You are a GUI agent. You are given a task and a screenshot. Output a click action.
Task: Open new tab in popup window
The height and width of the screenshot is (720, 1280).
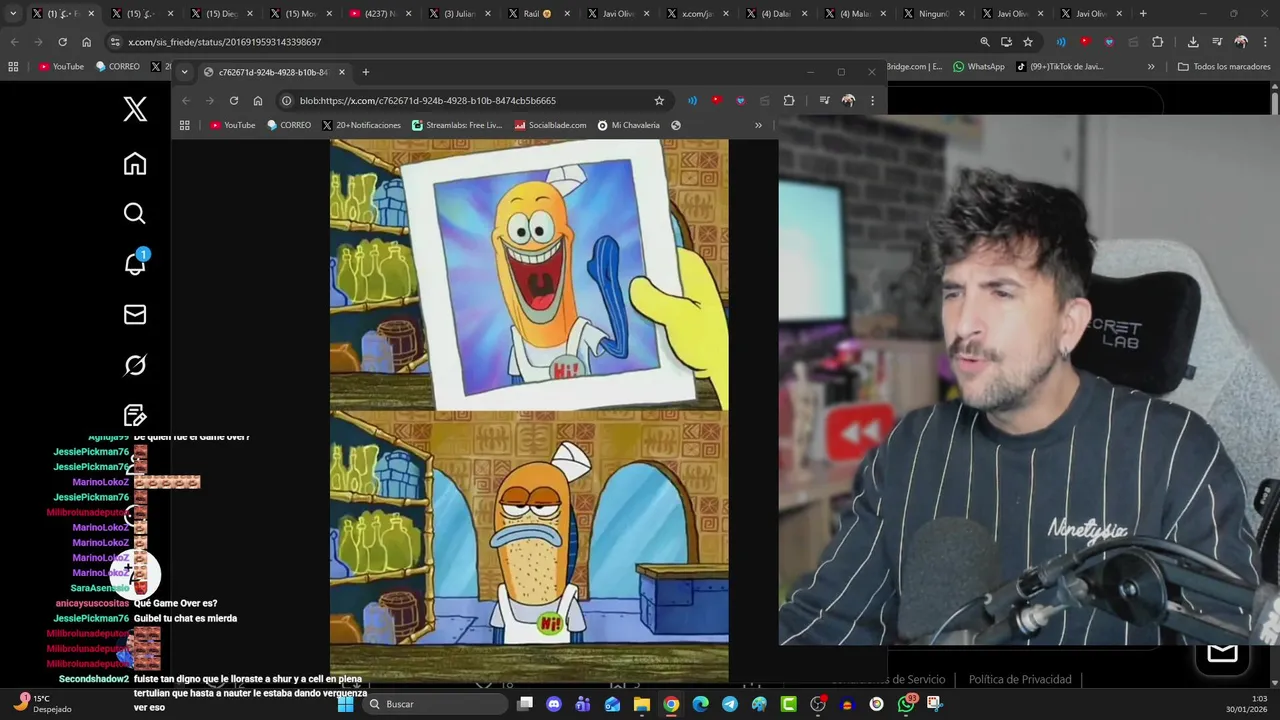pyautogui.click(x=366, y=72)
